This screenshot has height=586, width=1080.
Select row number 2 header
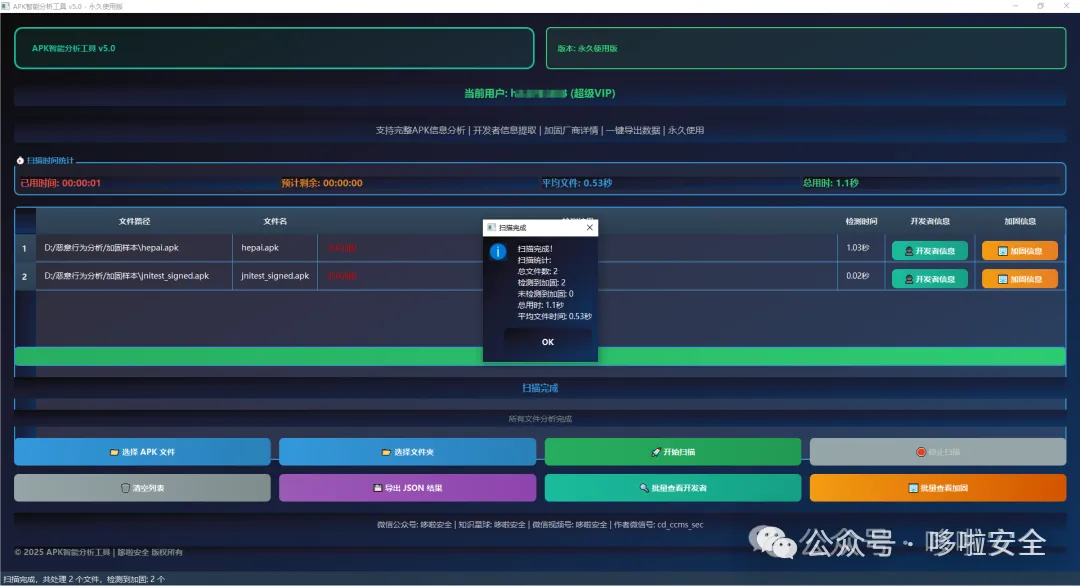pyautogui.click(x=25, y=276)
